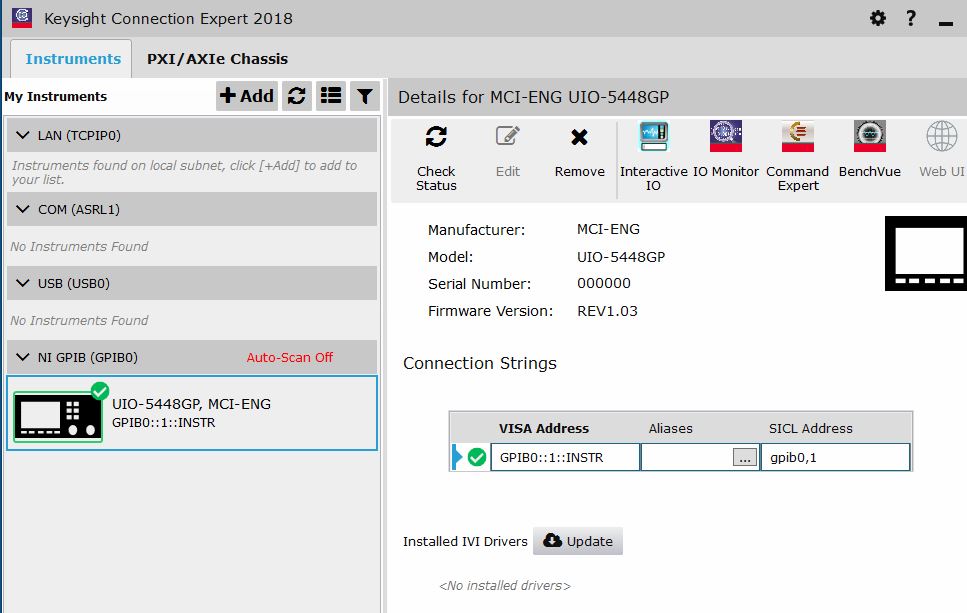Click the Firmware Version REV1.03 value
This screenshot has width=967, height=613.
click(607, 311)
